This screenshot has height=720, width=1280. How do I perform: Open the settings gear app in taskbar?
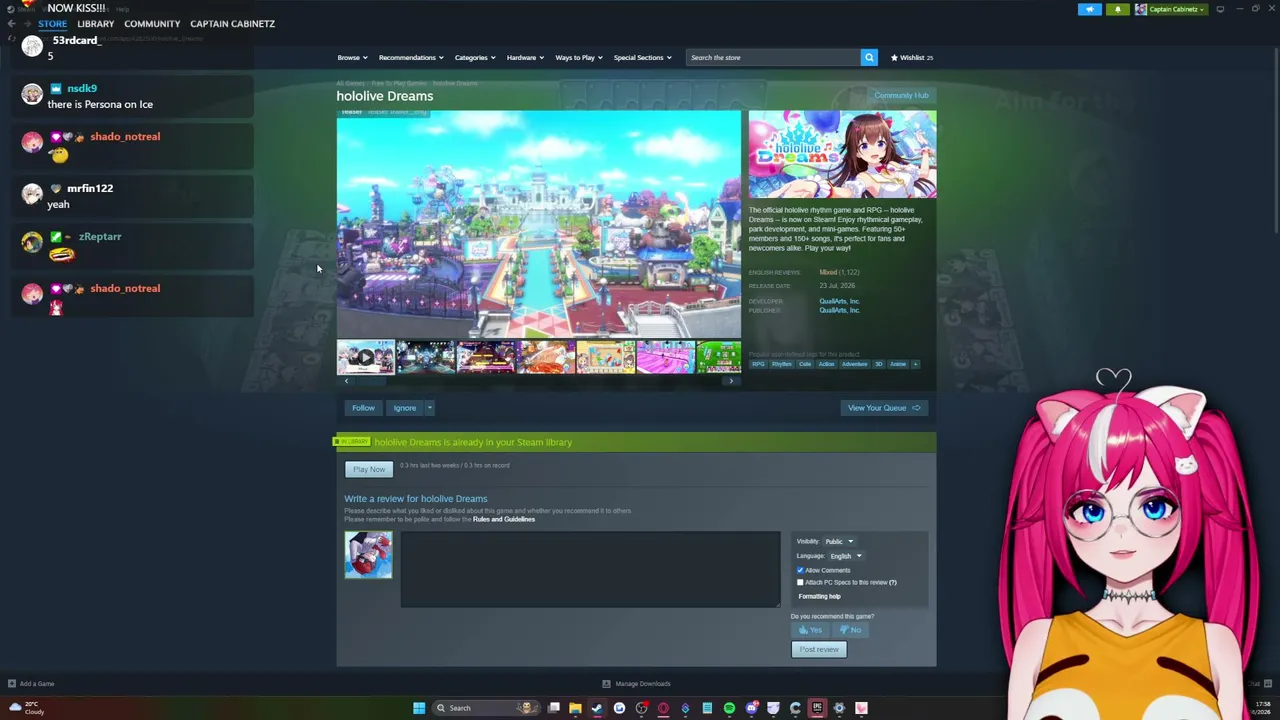pyautogui.click(x=839, y=708)
